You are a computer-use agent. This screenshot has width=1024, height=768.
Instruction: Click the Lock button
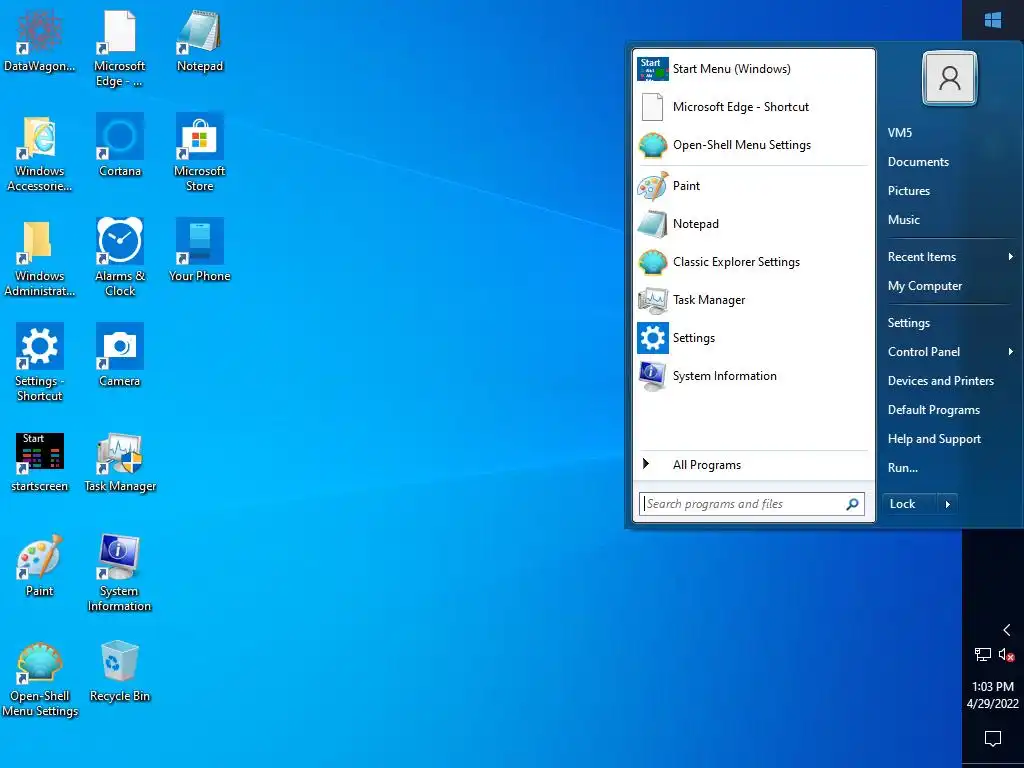click(910, 504)
